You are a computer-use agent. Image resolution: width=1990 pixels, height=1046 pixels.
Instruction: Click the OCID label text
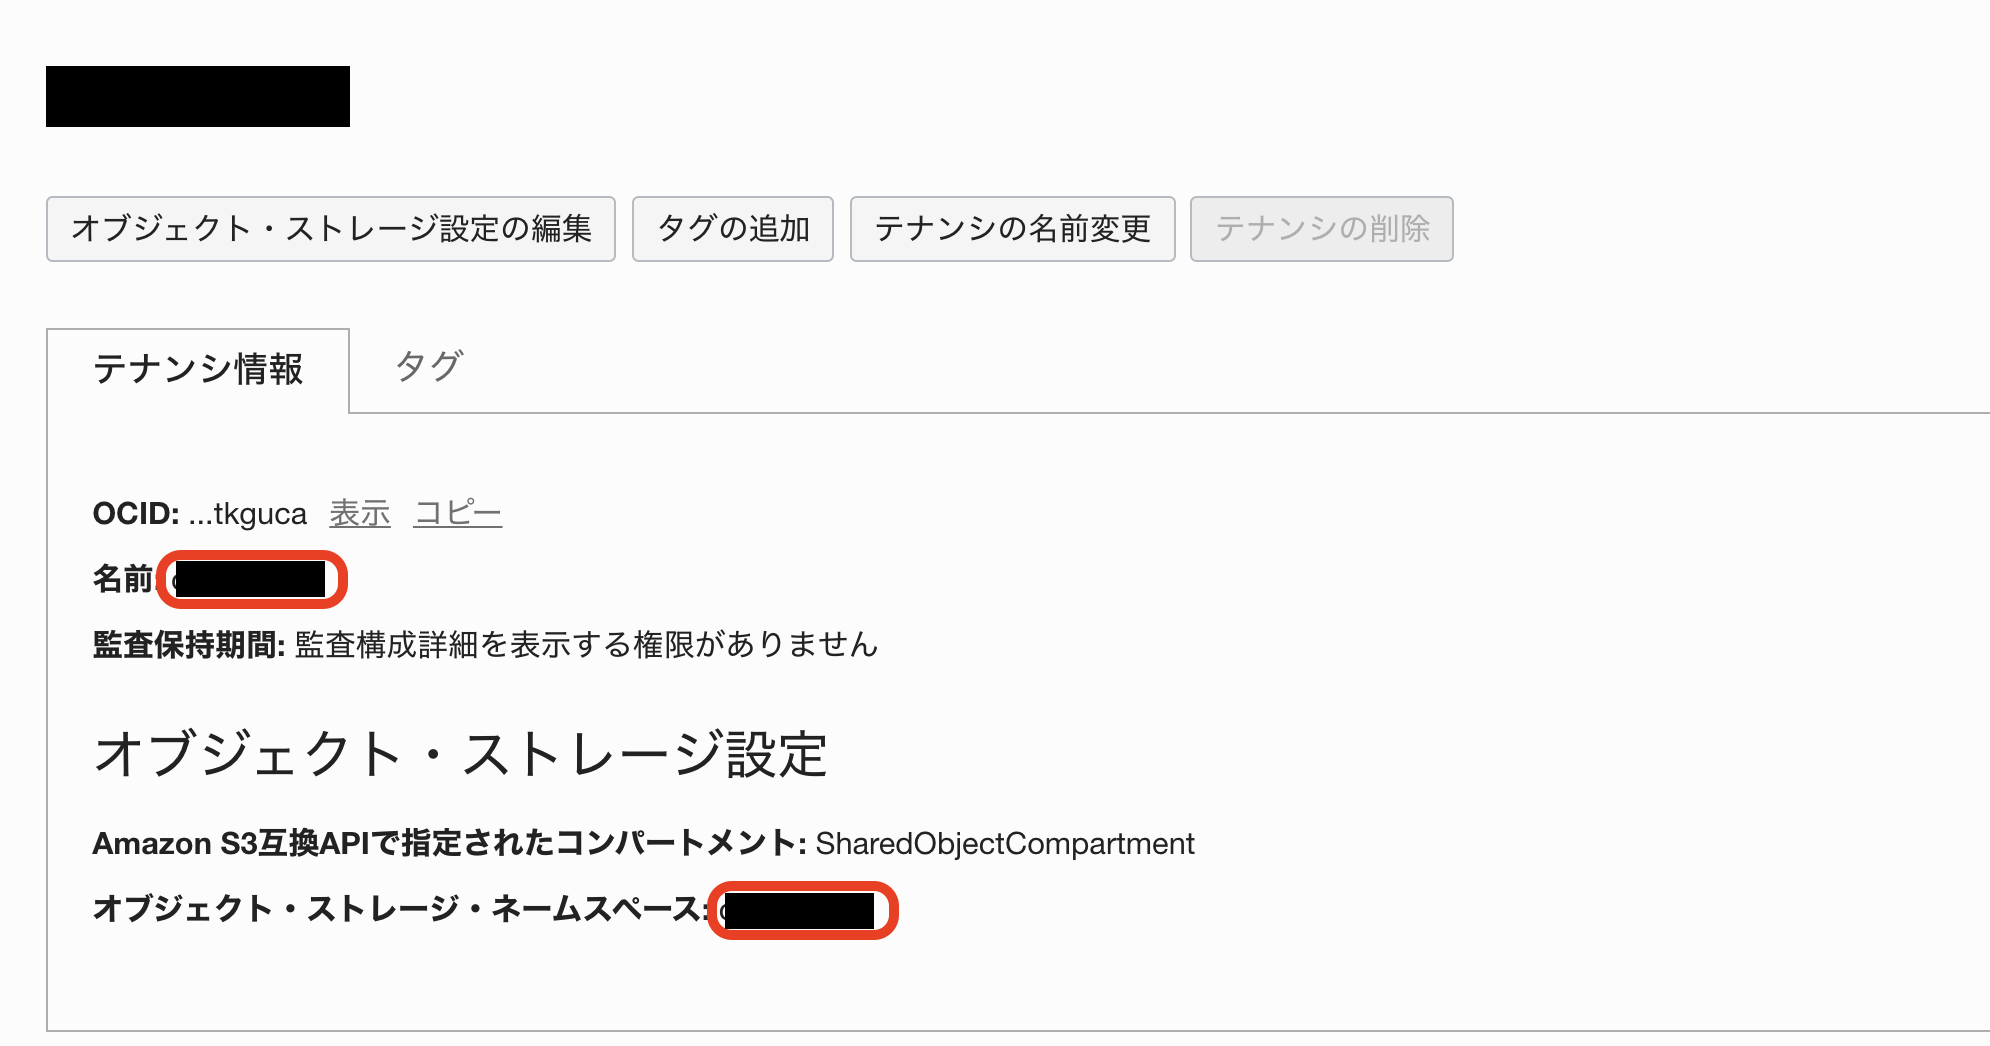pyautogui.click(x=135, y=514)
